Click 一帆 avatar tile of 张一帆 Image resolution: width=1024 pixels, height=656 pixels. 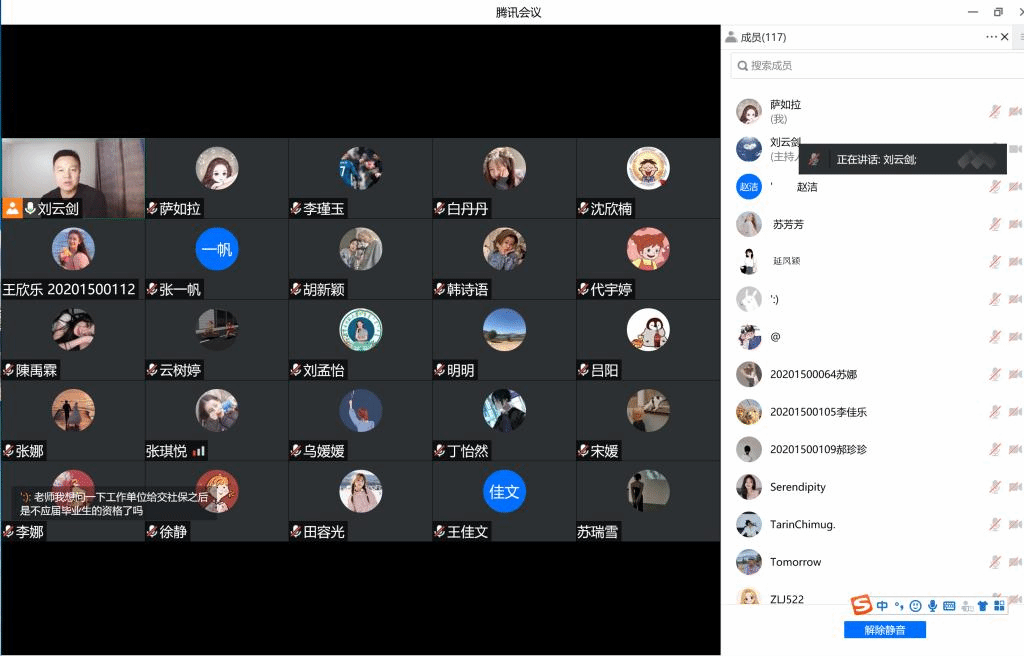[x=216, y=249]
